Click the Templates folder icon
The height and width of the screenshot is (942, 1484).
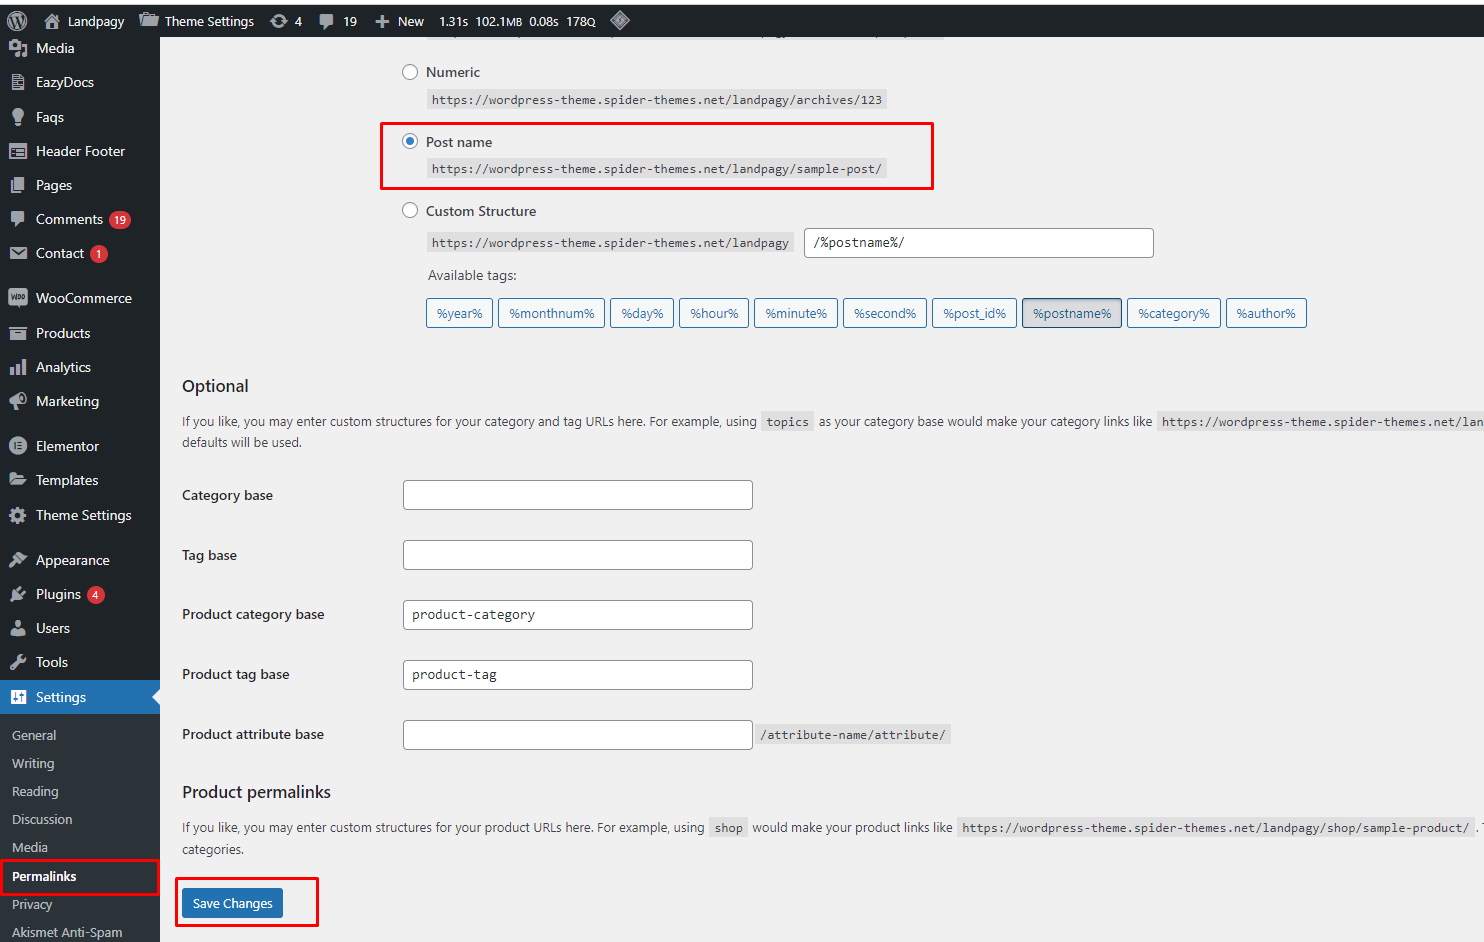click(18, 480)
